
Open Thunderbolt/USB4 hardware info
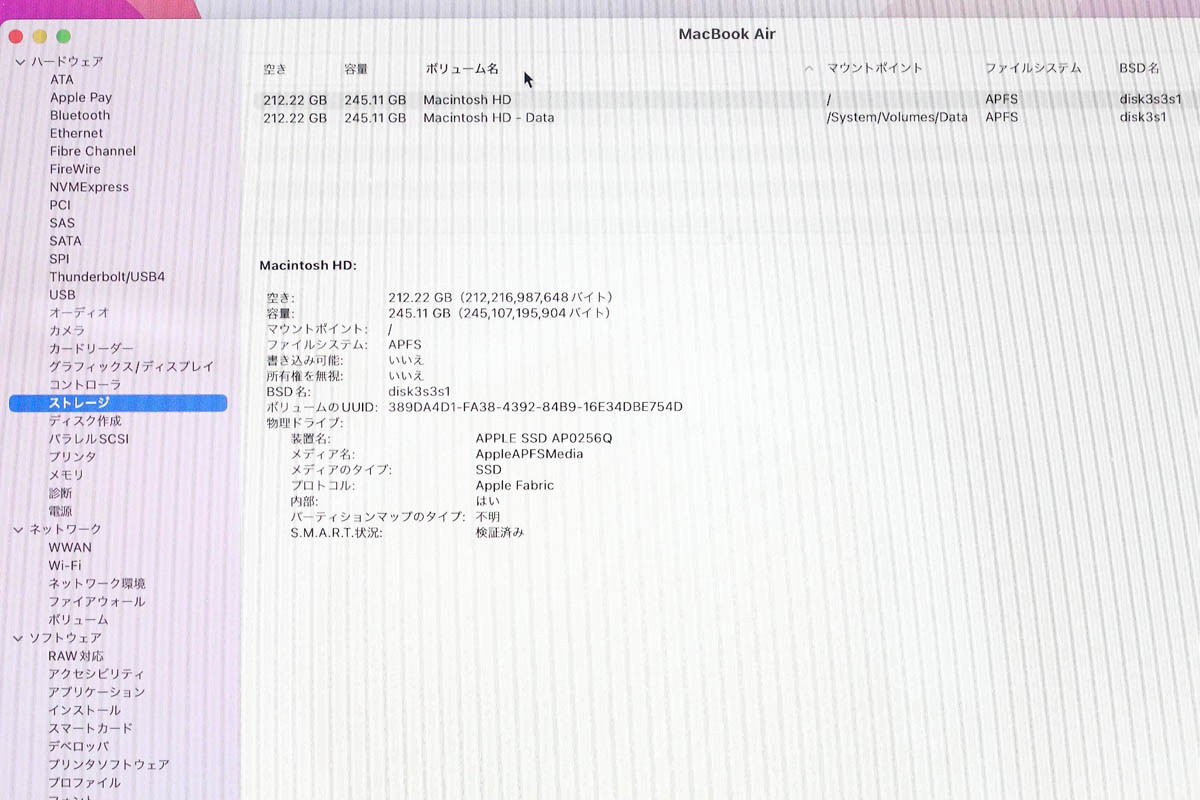point(107,277)
